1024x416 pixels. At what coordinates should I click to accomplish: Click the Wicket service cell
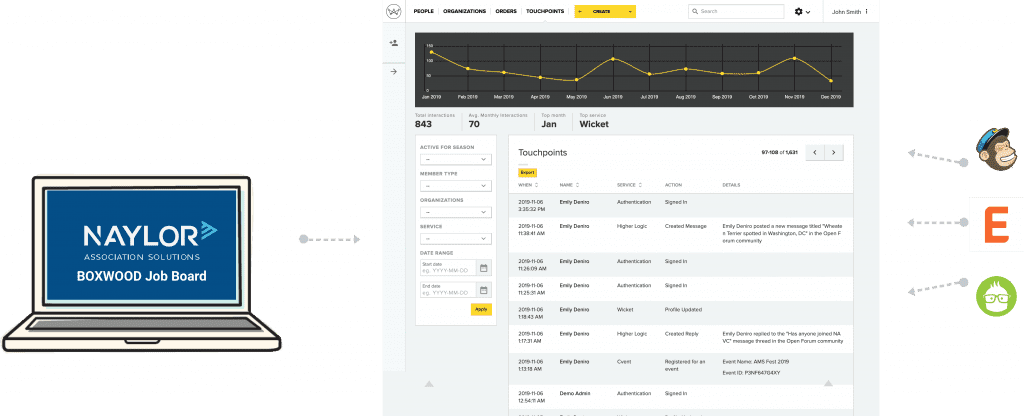coord(625,309)
